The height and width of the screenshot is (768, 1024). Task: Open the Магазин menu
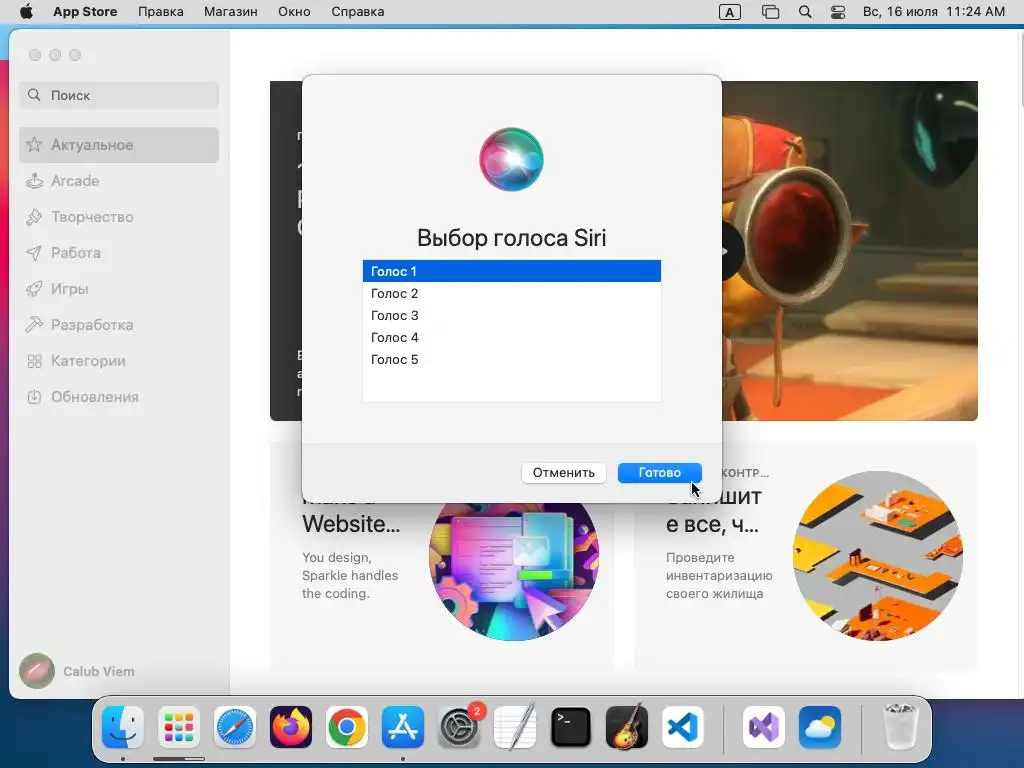pos(231,12)
